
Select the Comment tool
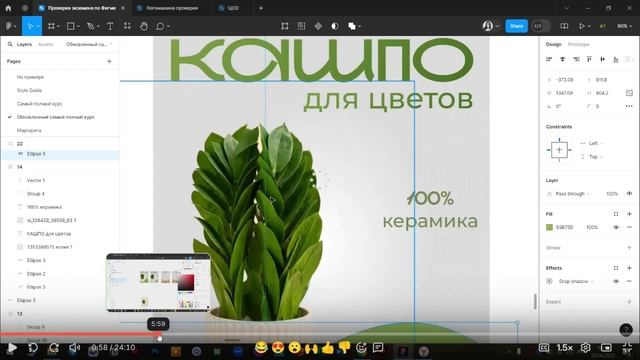pos(160,26)
